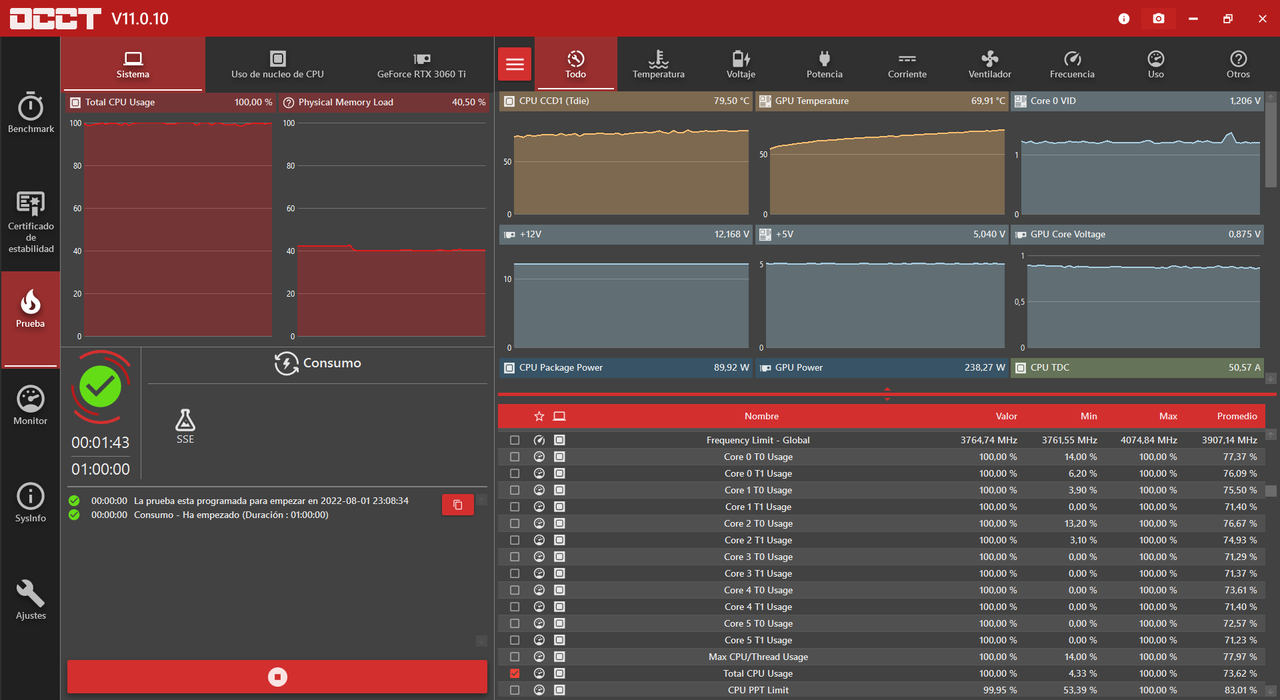
Task: Sort by the Valor column header
Action: pos(1006,416)
